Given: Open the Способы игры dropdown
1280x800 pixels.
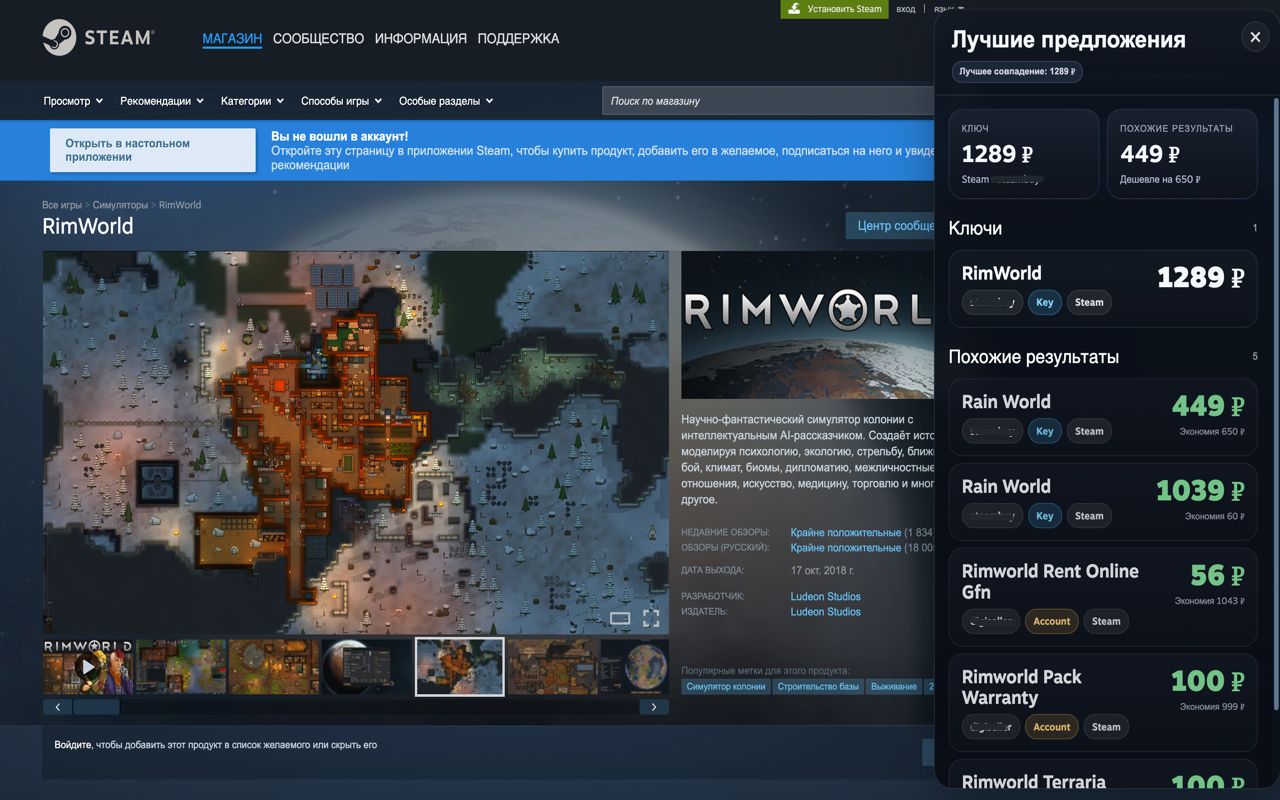Looking at the screenshot, I should [342, 101].
